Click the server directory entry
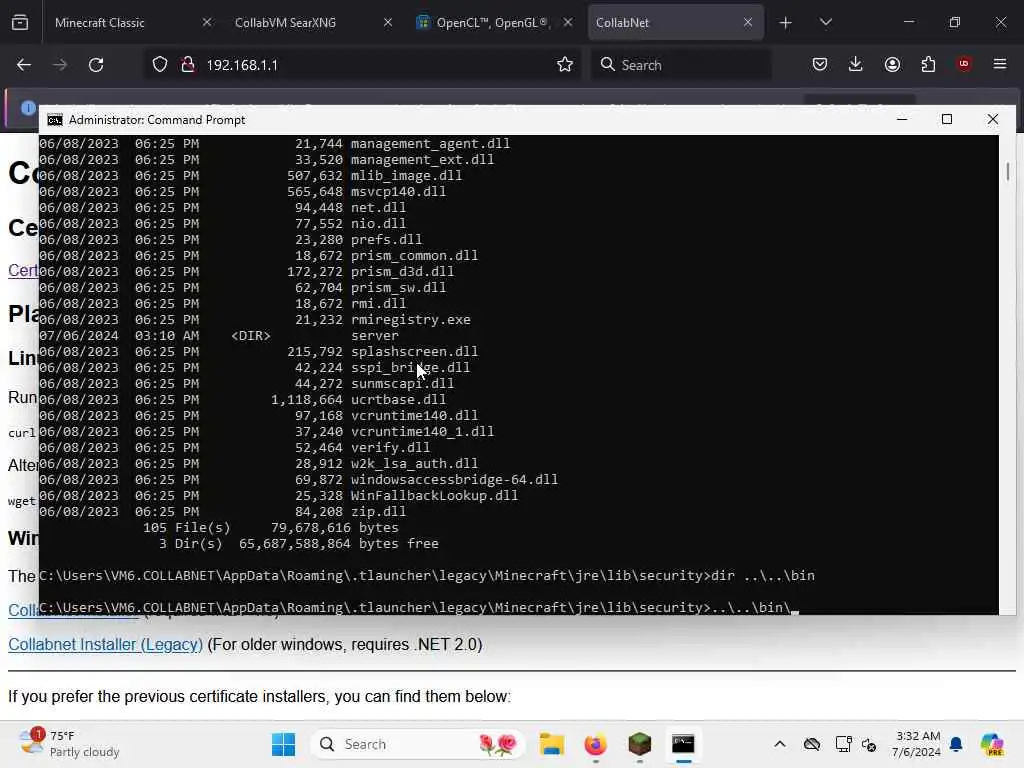The image size is (1024, 768). pos(375,336)
